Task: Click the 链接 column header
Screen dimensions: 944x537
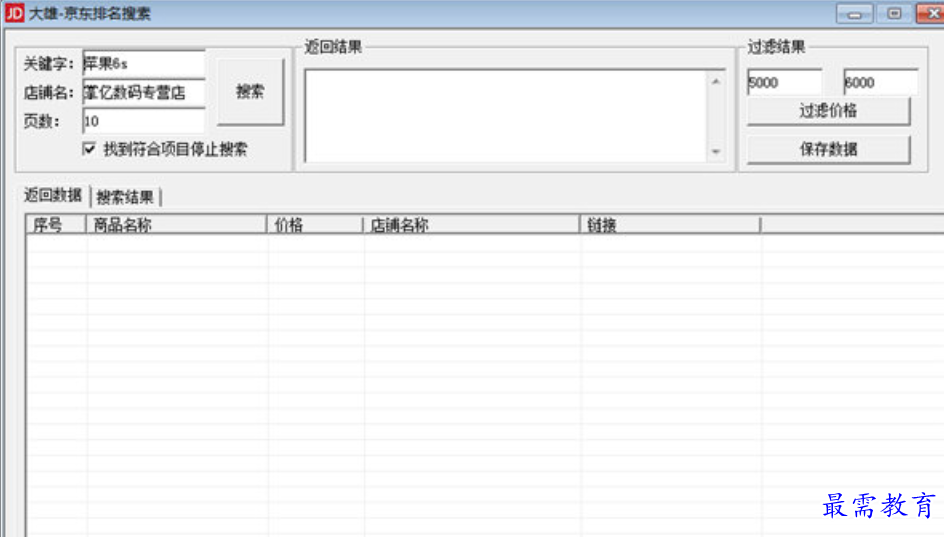Action: pos(670,225)
